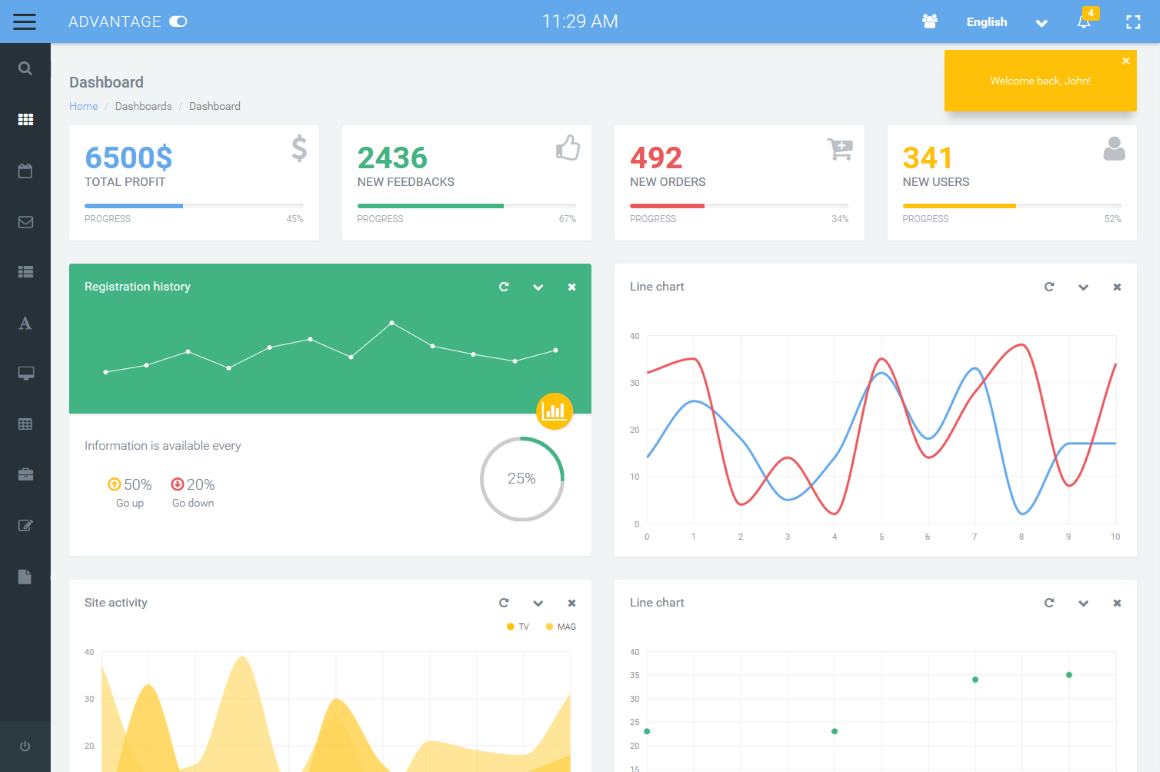Click the yellow bar chart round button
The image size is (1160, 772).
click(x=554, y=410)
